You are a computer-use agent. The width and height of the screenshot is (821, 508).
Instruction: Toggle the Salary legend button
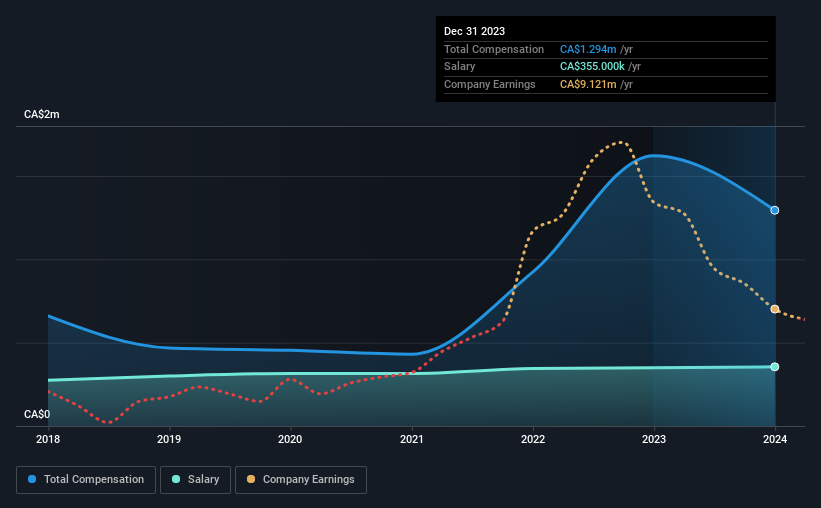click(x=195, y=480)
